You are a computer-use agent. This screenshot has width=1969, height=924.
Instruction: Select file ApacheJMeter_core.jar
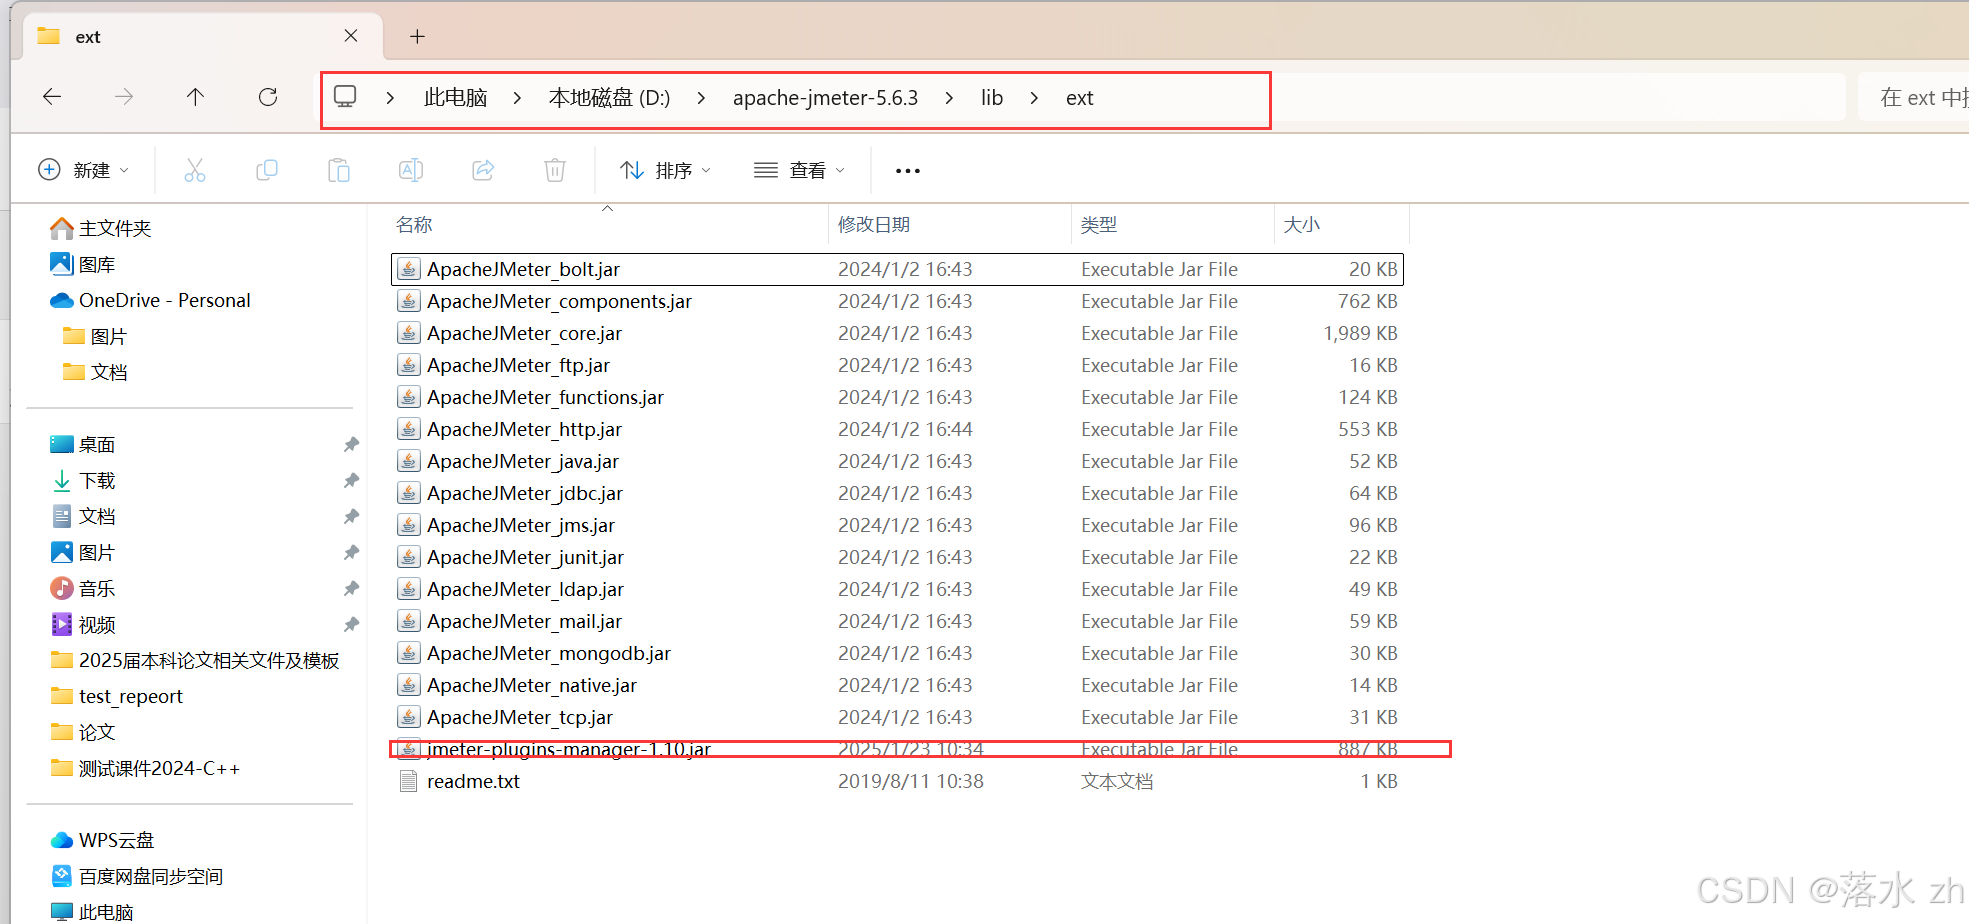tap(897, 333)
